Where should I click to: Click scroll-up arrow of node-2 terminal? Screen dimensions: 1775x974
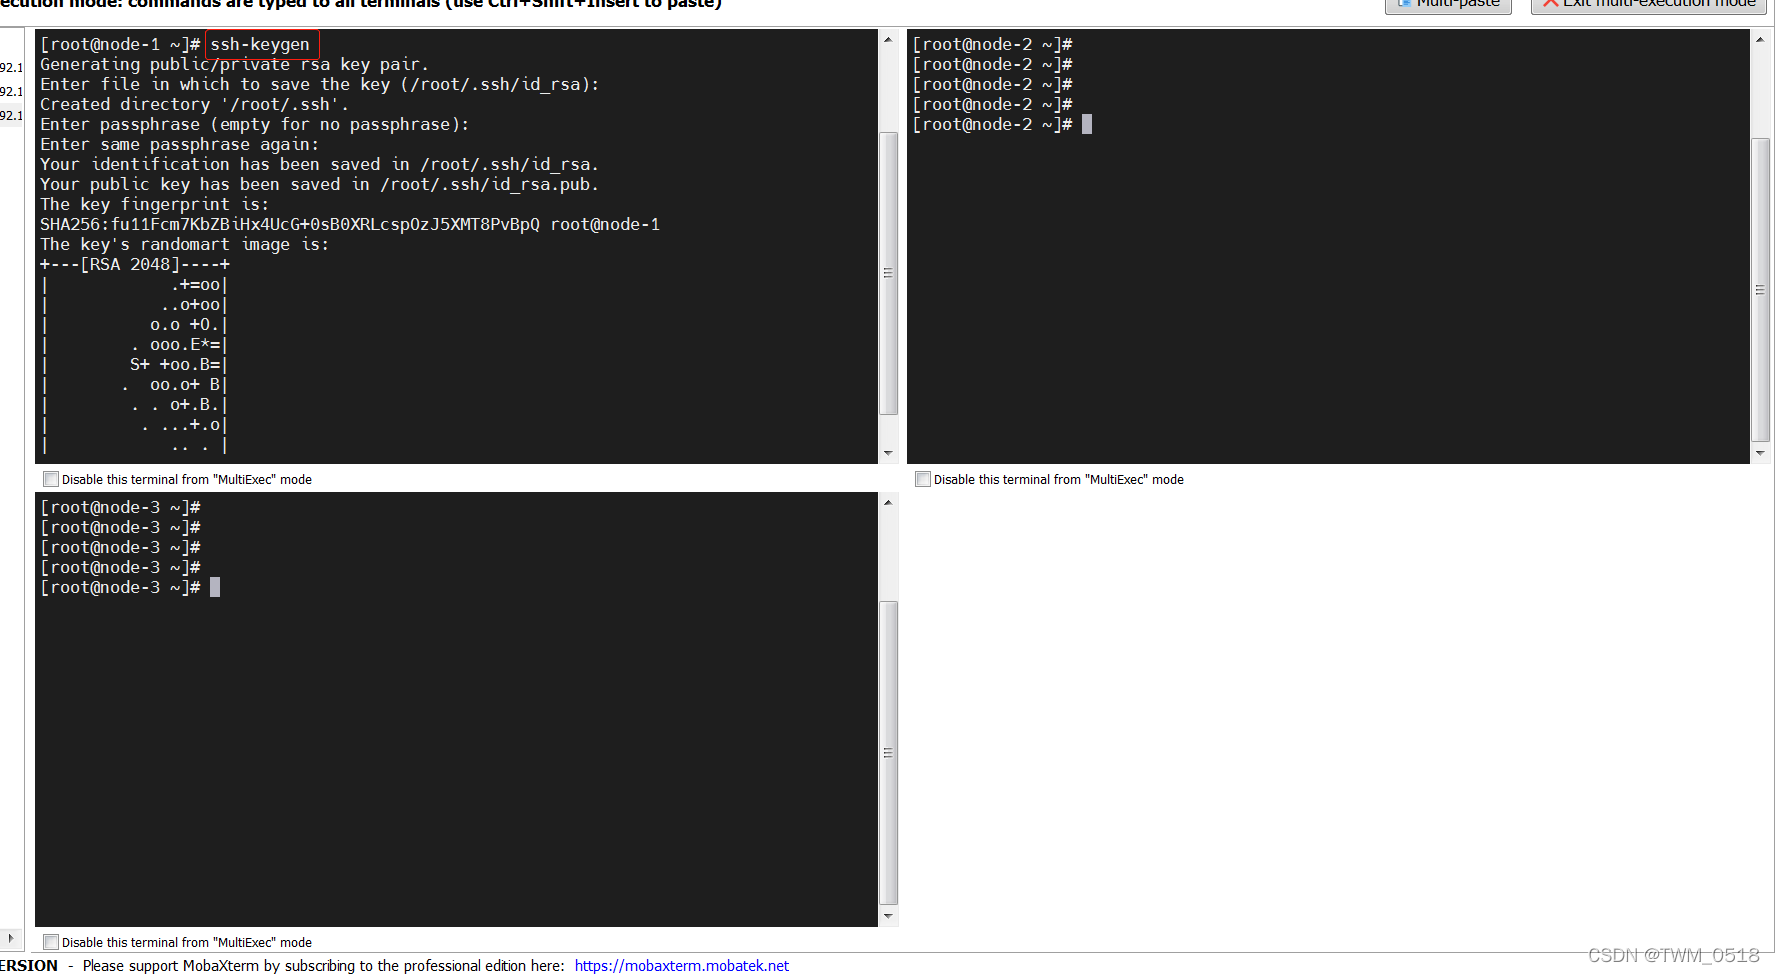(x=1760, y=40)
